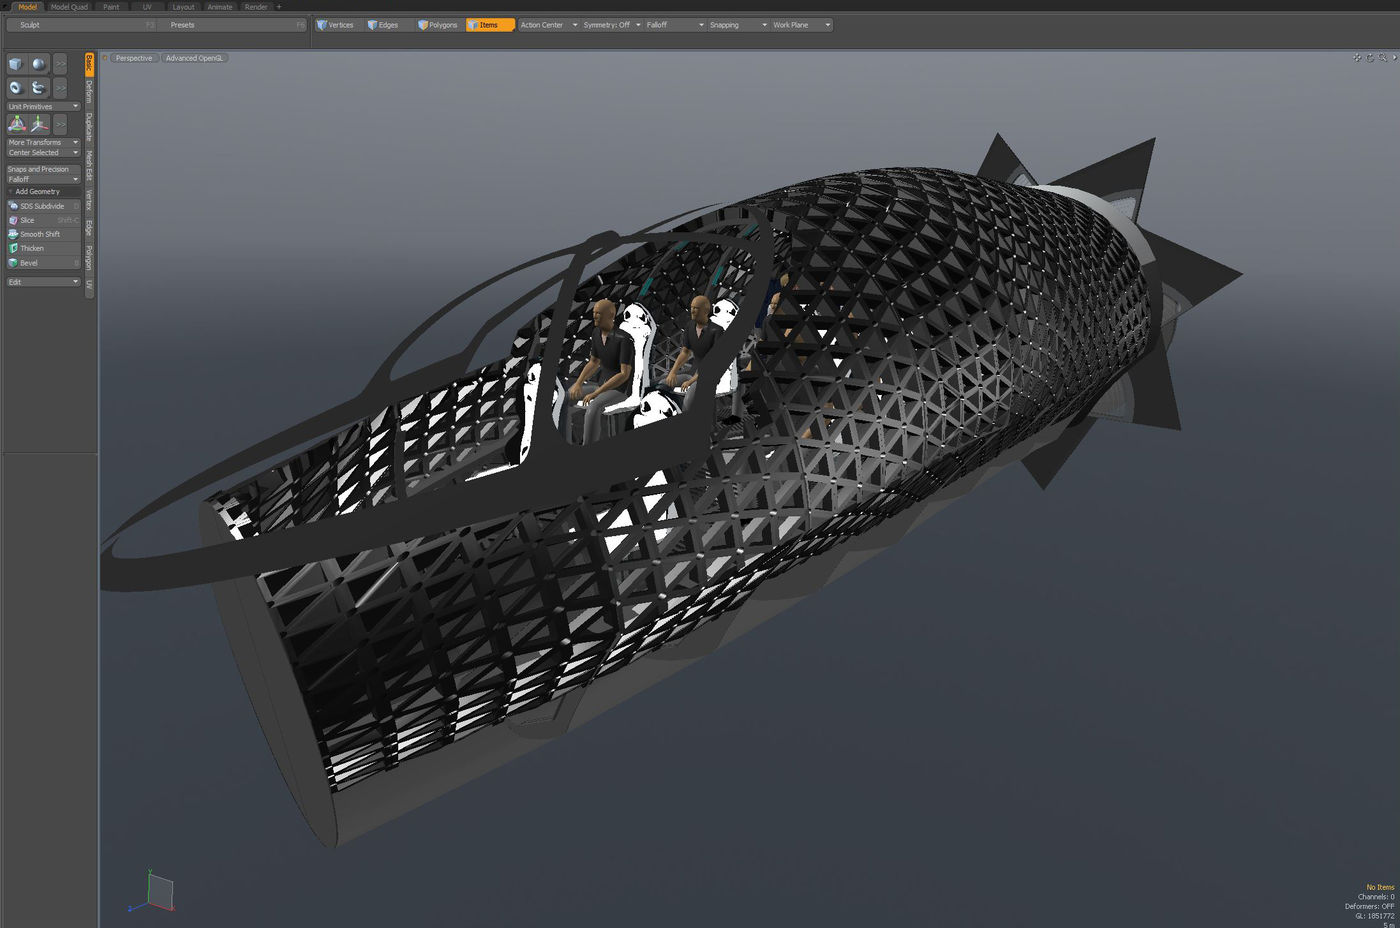Select the unit cube primitive tool
The image size is (1400, 928).
coord(16,64)
